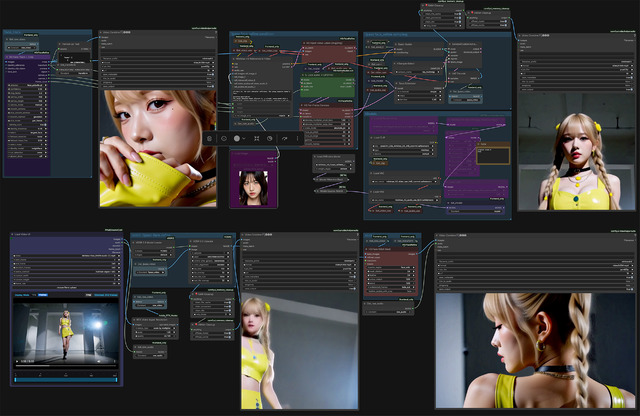This screenshot has height=416, width=640.
Task: Collapse the Load Video node using its title dot
Action: point(12,235)
